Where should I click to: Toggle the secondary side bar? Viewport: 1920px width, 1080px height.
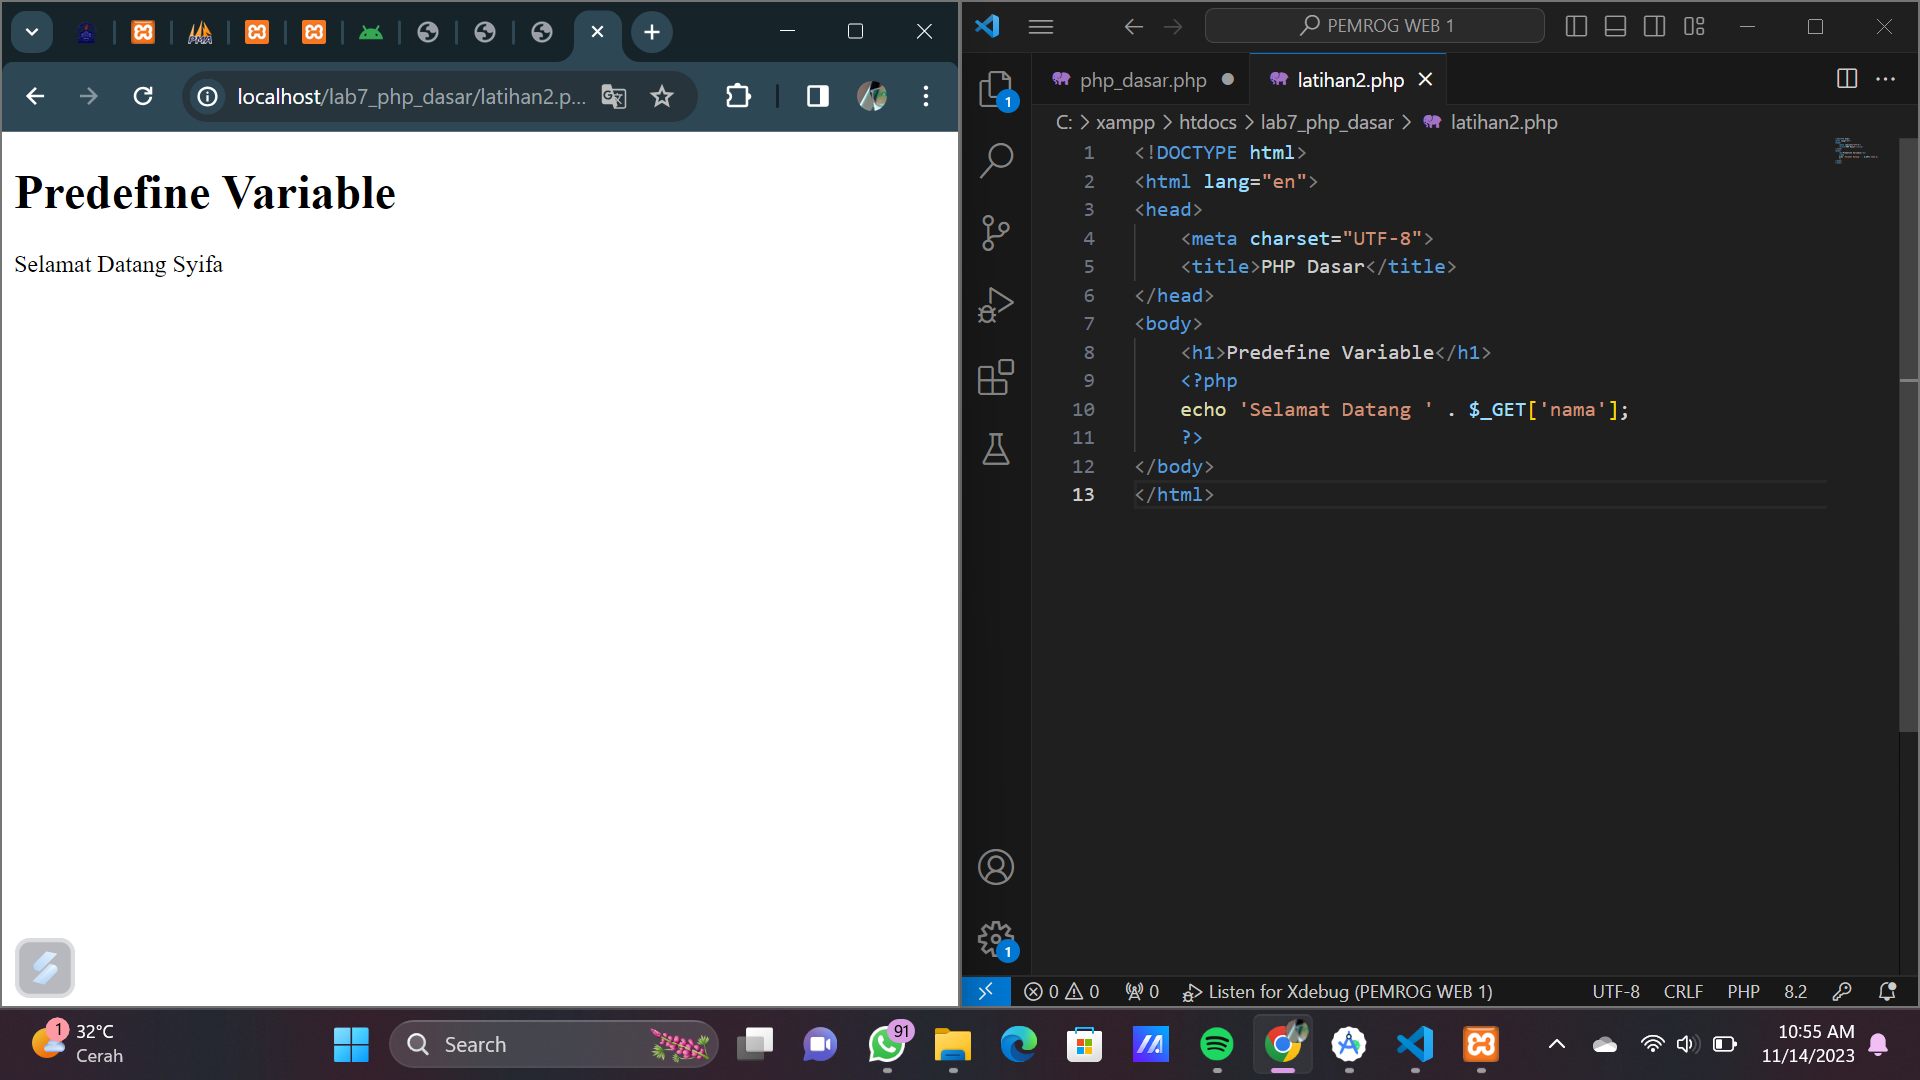pos(1655,26)
